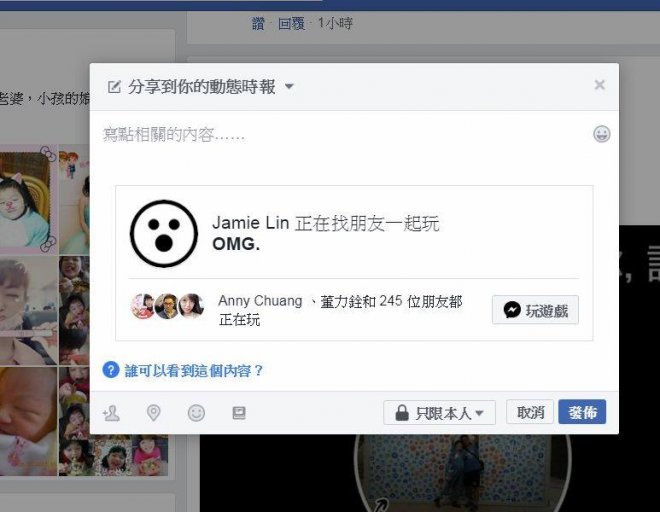Open the feeling/activity smiley icon
The height and width of the screenshot is (512, 660).
[196, 413]
